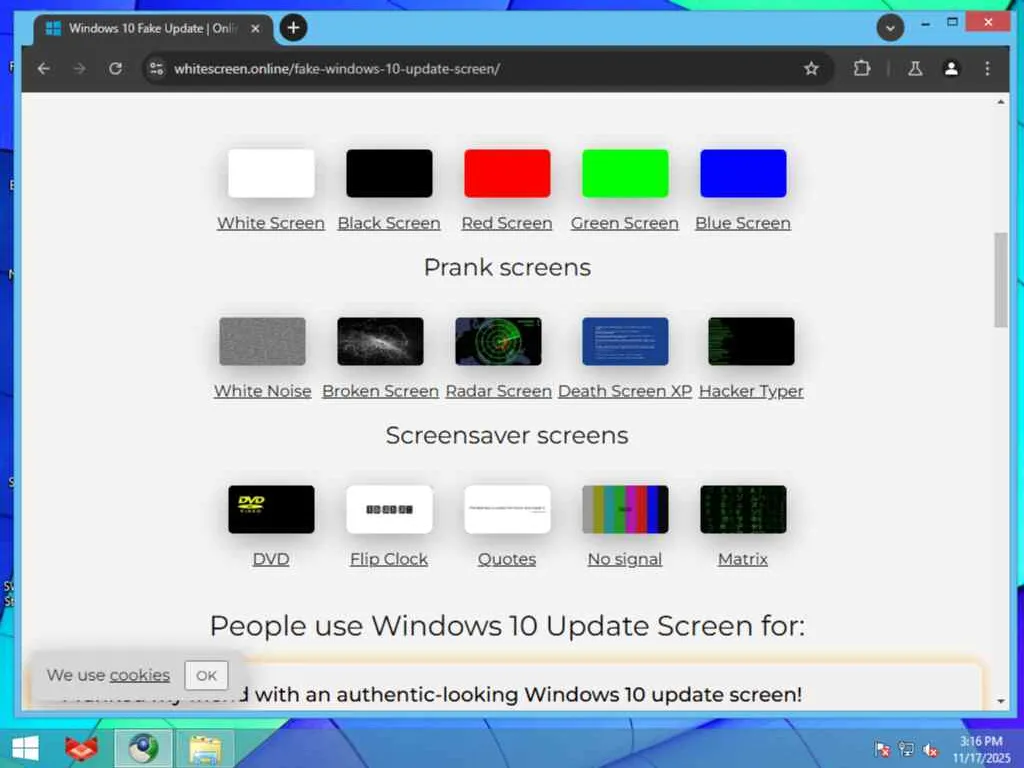Image resolution: width=1024 pixels, height=768 pixels.
Task: Open File Explorer from the taskbar
Action: tap(205, 748)
